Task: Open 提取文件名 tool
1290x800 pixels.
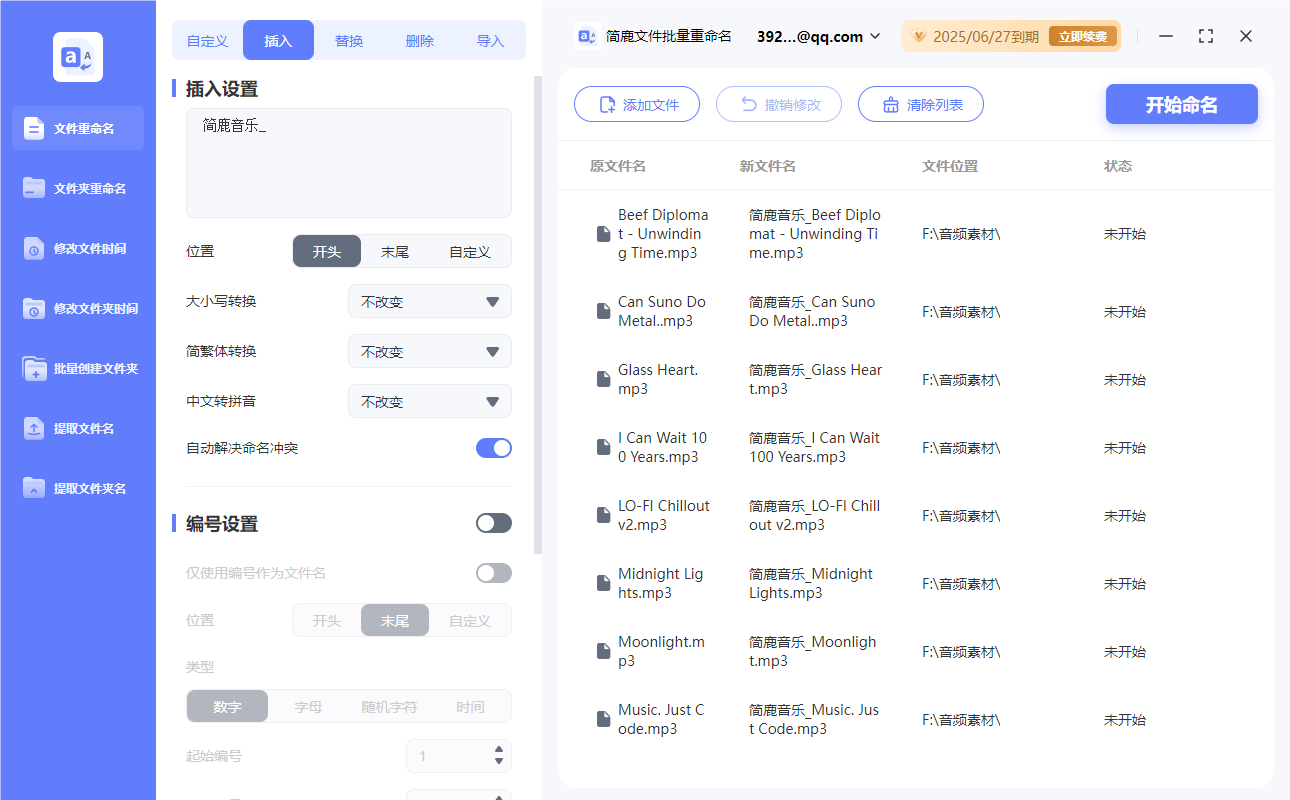Action: coord(77,428)
